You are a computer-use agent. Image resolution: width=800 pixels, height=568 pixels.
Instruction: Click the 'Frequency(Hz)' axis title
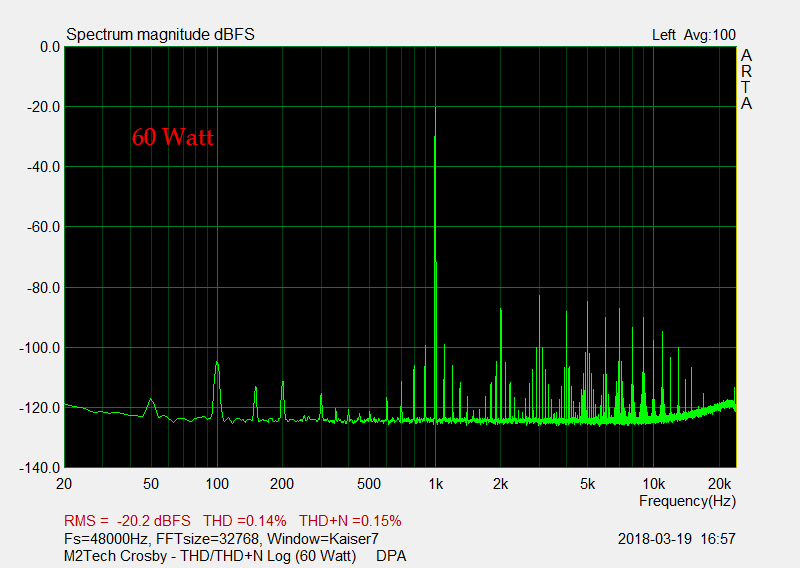click(x=687, y=501)
